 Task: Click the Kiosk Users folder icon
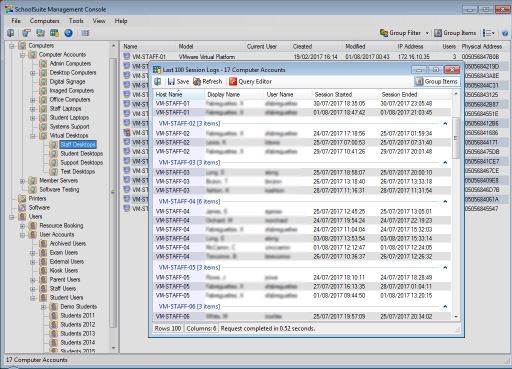[x=43, y=271]
